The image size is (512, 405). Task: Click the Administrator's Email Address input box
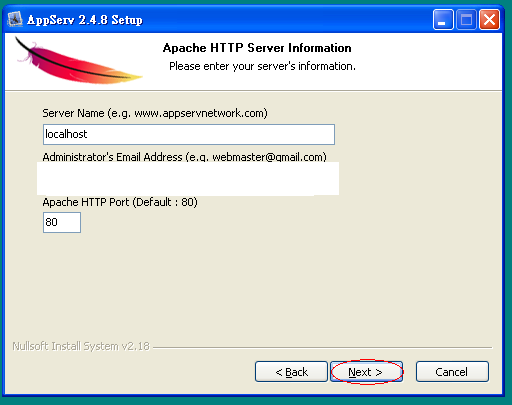click(188, 178)
